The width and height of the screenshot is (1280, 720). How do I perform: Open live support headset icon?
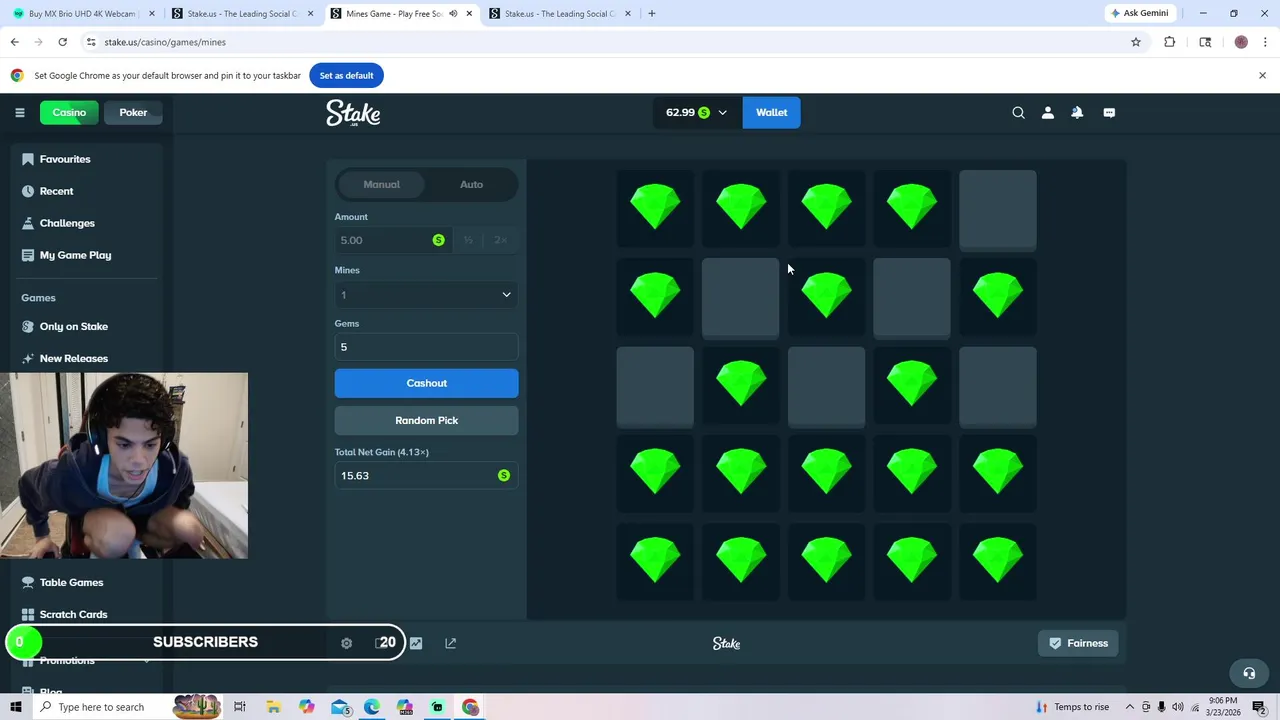pos(1248,673)
